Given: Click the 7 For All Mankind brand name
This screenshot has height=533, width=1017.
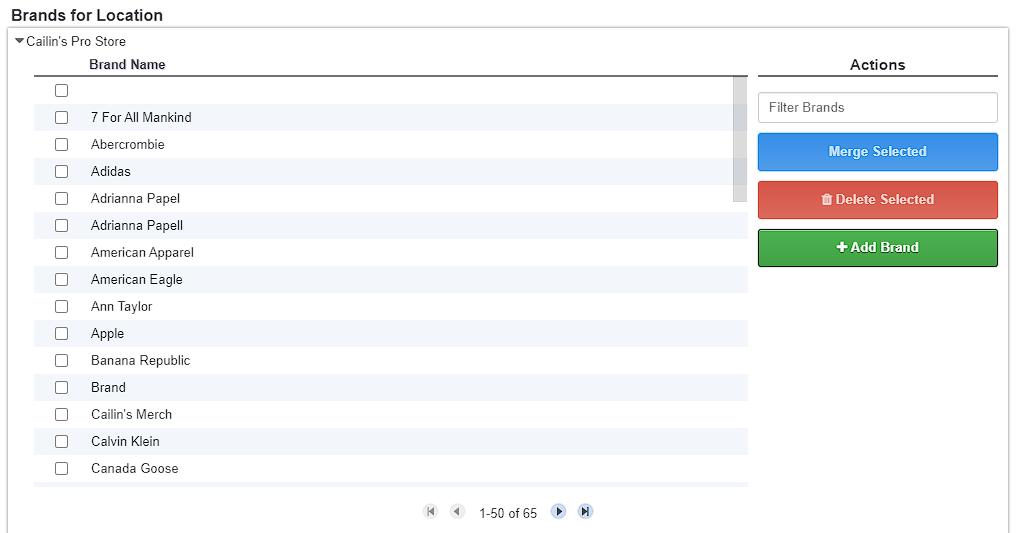Looking at the screenshot, I should (141, 117).
